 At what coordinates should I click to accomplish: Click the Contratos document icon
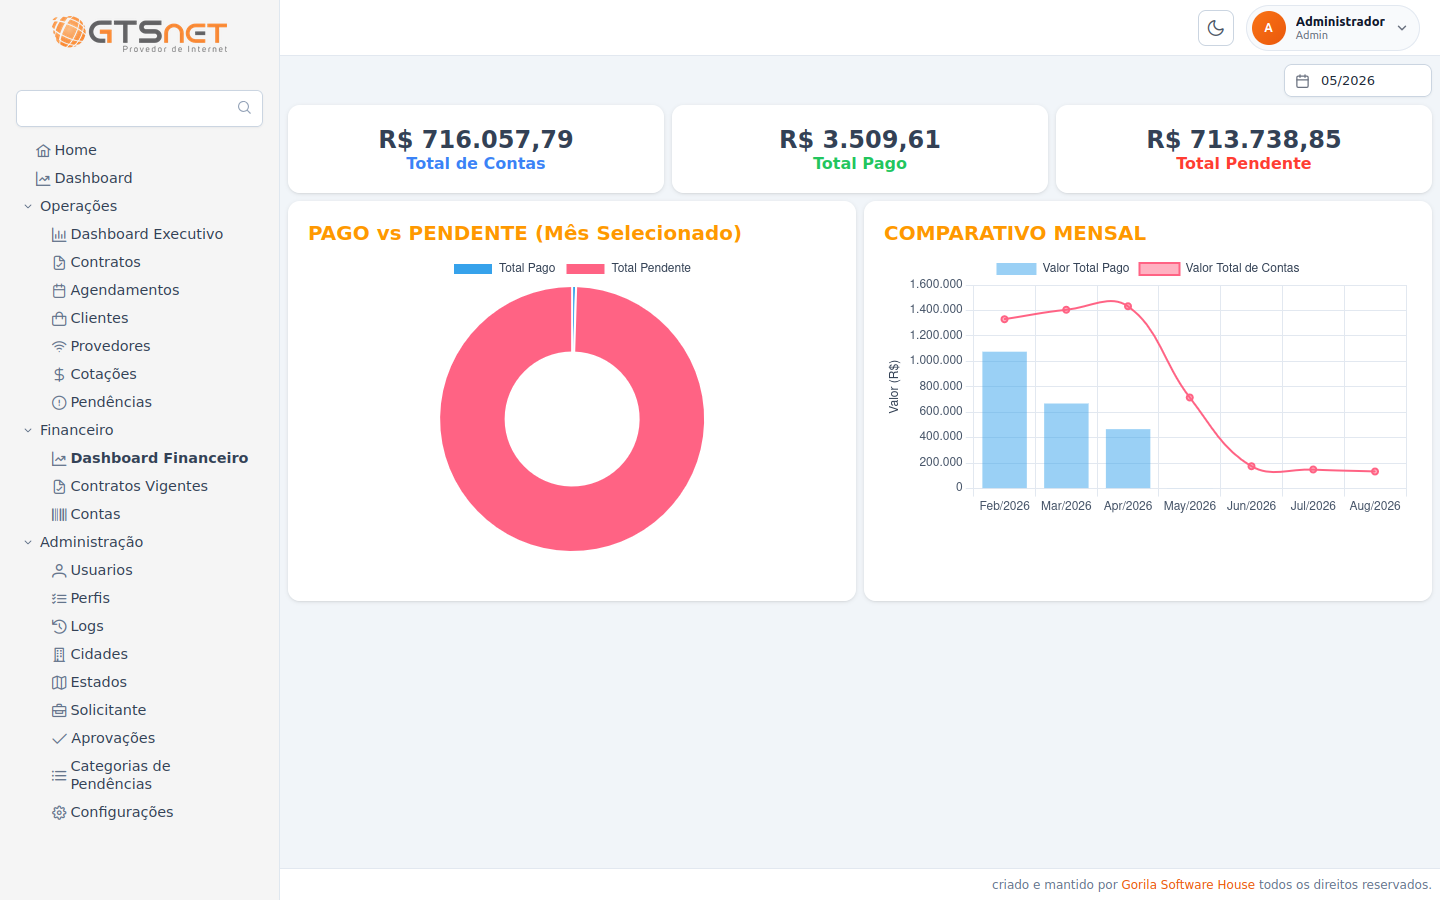59,263
